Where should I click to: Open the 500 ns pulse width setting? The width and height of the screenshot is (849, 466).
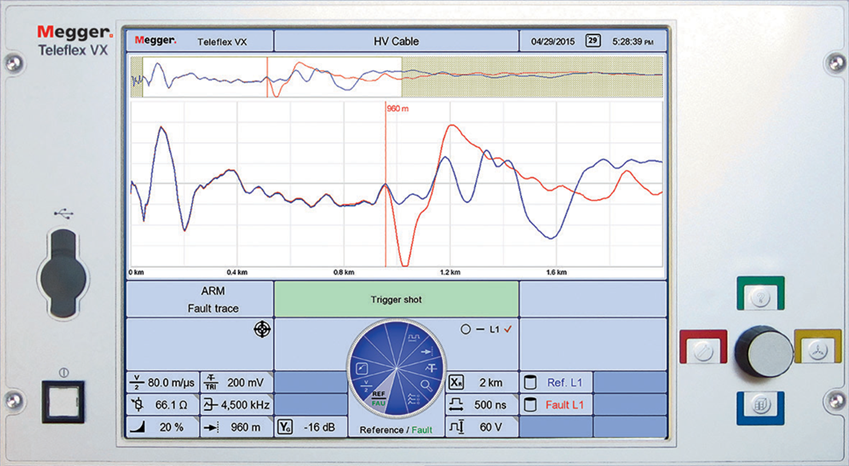click(482, 405)
